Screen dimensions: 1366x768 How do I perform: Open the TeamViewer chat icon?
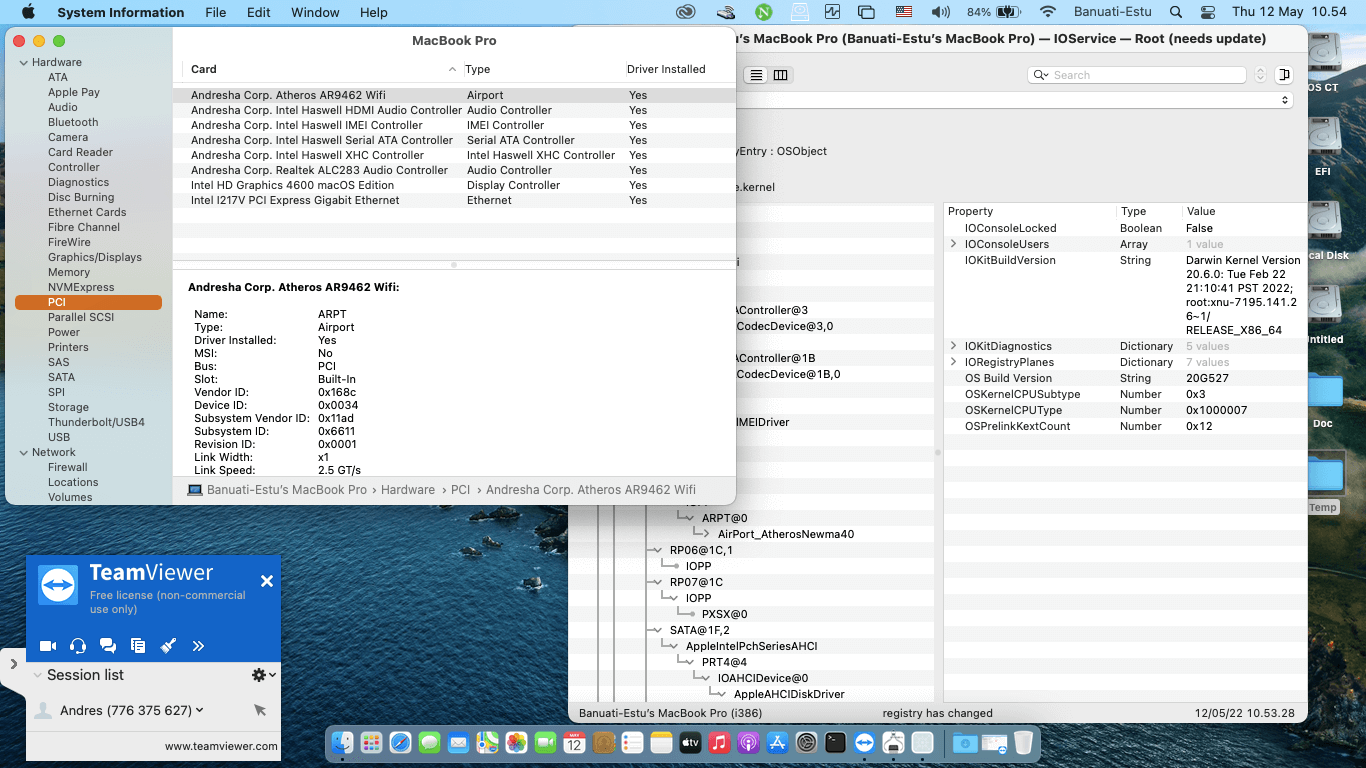pos(108,646)
